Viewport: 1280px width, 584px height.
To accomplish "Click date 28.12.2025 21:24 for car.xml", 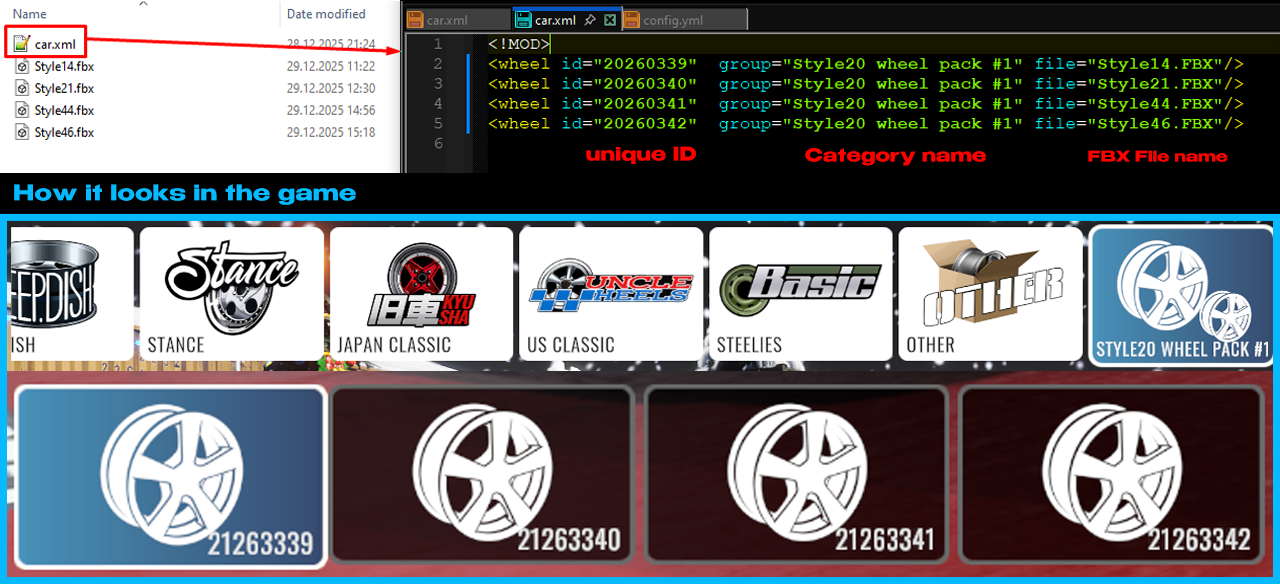I will (x=331, y=44).
